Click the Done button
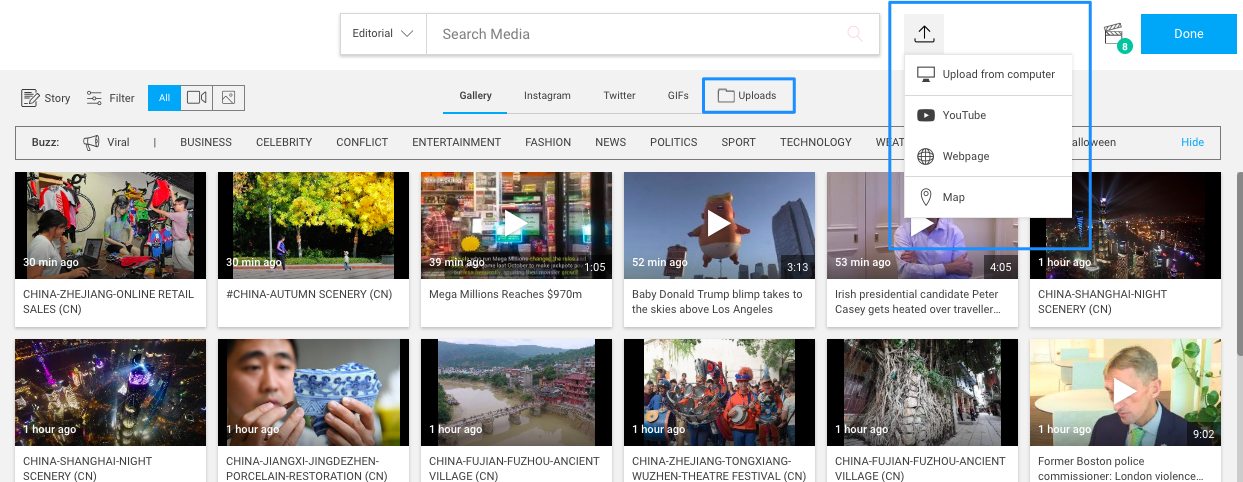Image resolution: width=1243 pixels, height=482 pixels. coord(1188,34)
